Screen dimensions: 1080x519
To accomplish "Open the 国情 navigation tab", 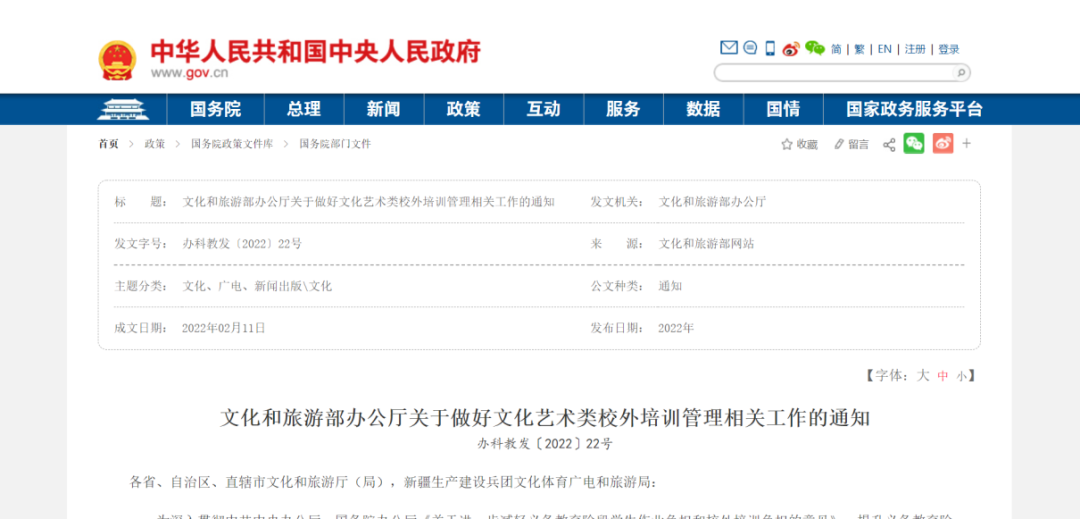I will click(783, 109).
